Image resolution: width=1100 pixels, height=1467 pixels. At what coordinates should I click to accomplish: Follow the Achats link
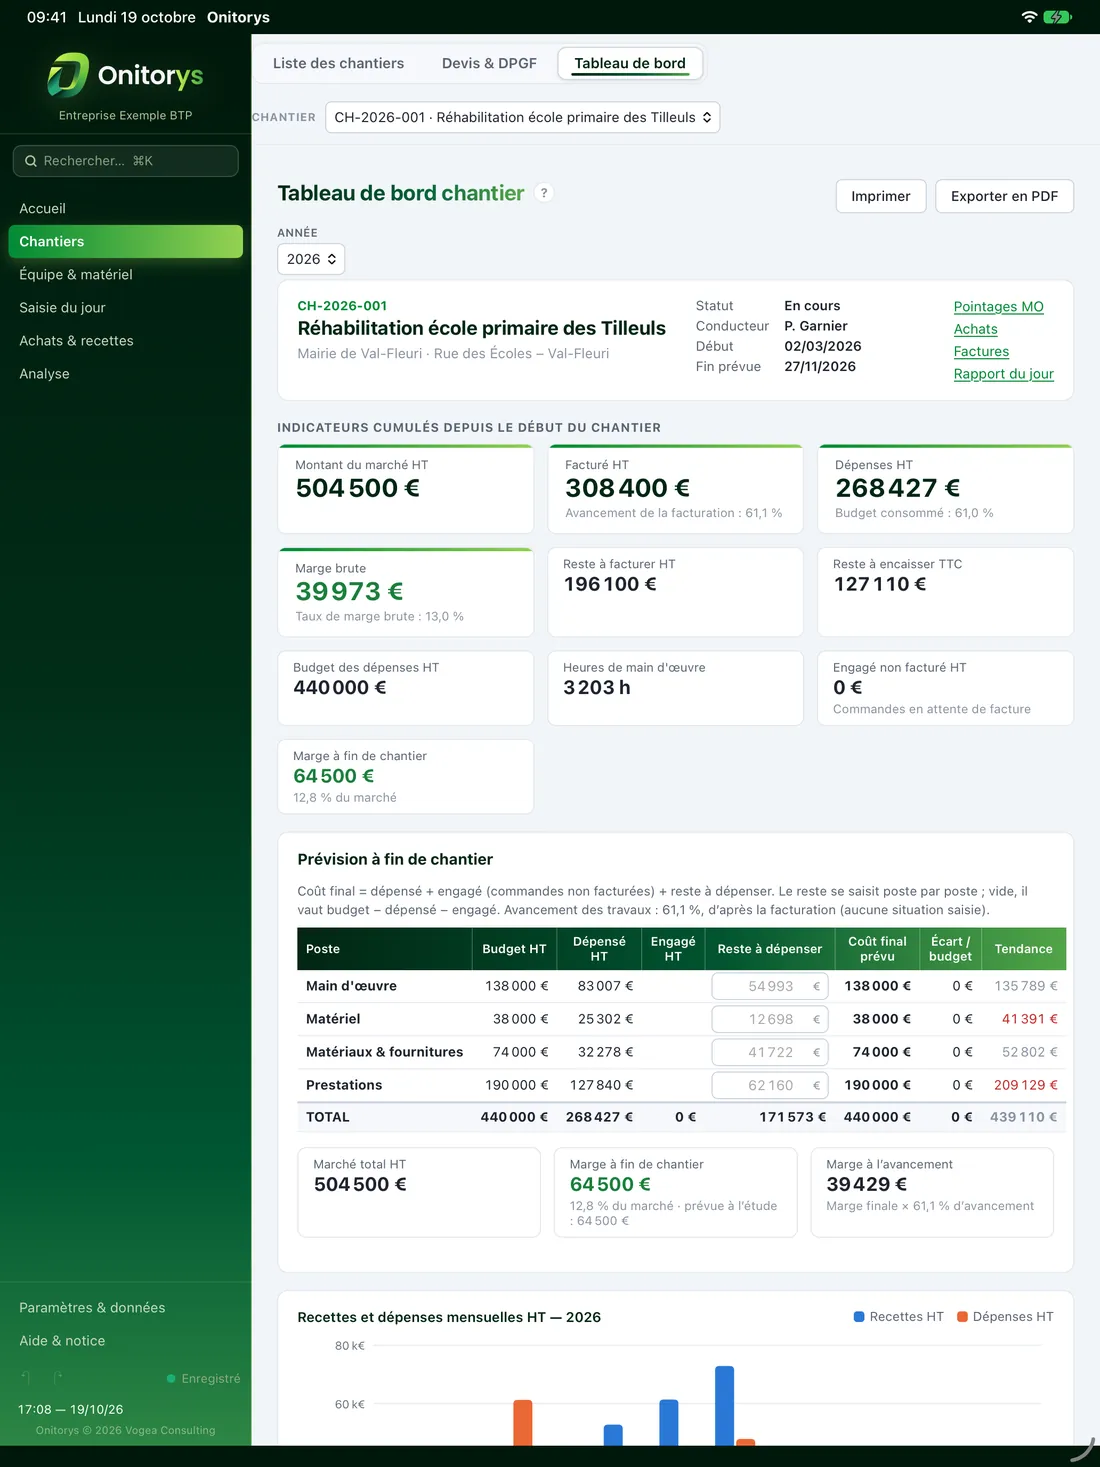click(976, 329)
